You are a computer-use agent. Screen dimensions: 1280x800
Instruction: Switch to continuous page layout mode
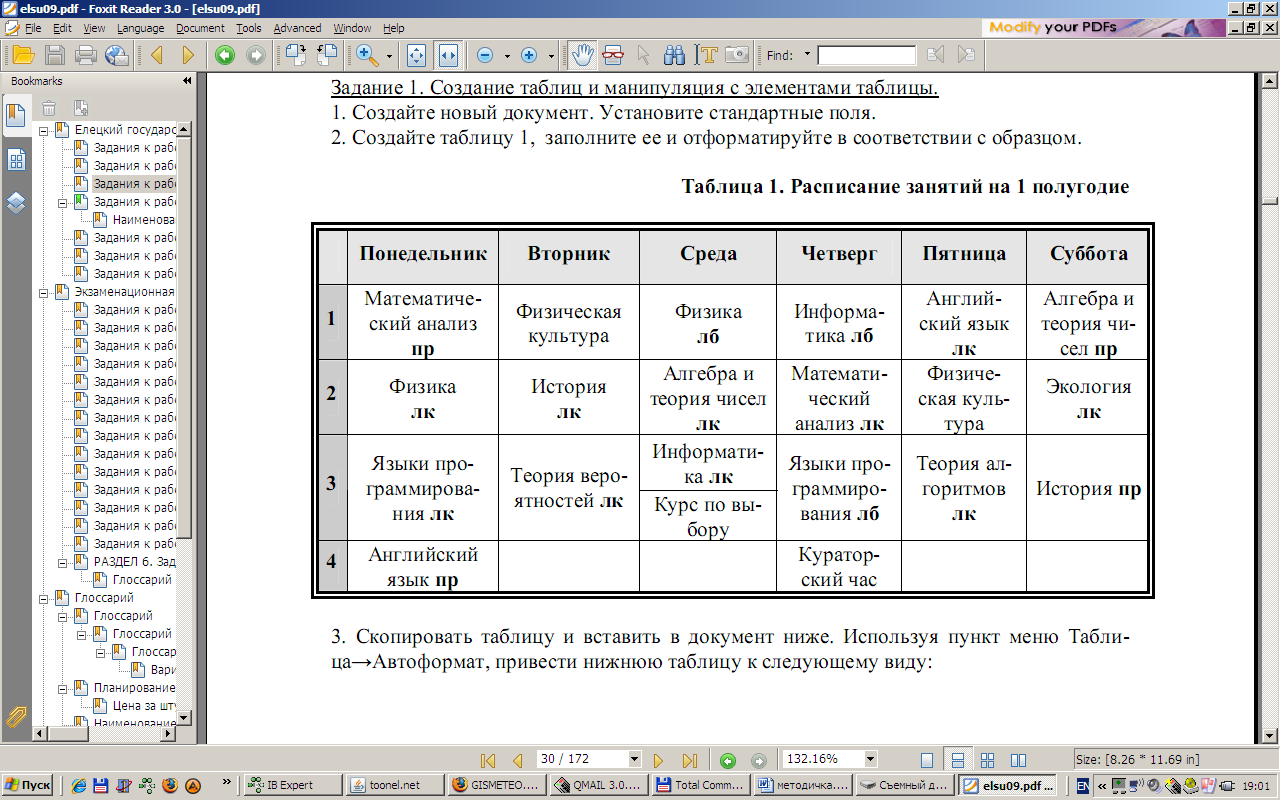coord(957,760)
